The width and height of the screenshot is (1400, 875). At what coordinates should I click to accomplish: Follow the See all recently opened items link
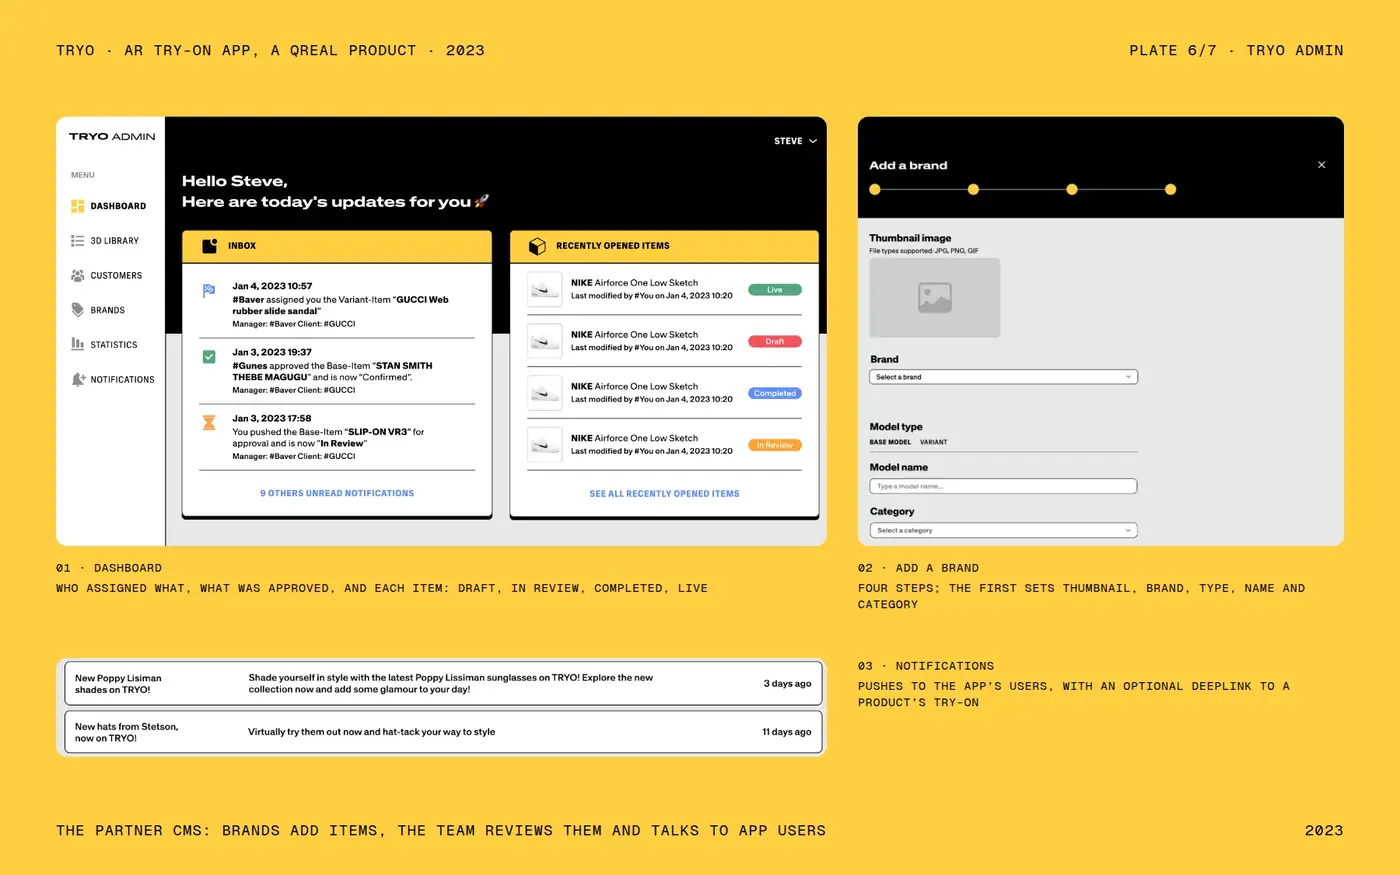tap(664, 493)
